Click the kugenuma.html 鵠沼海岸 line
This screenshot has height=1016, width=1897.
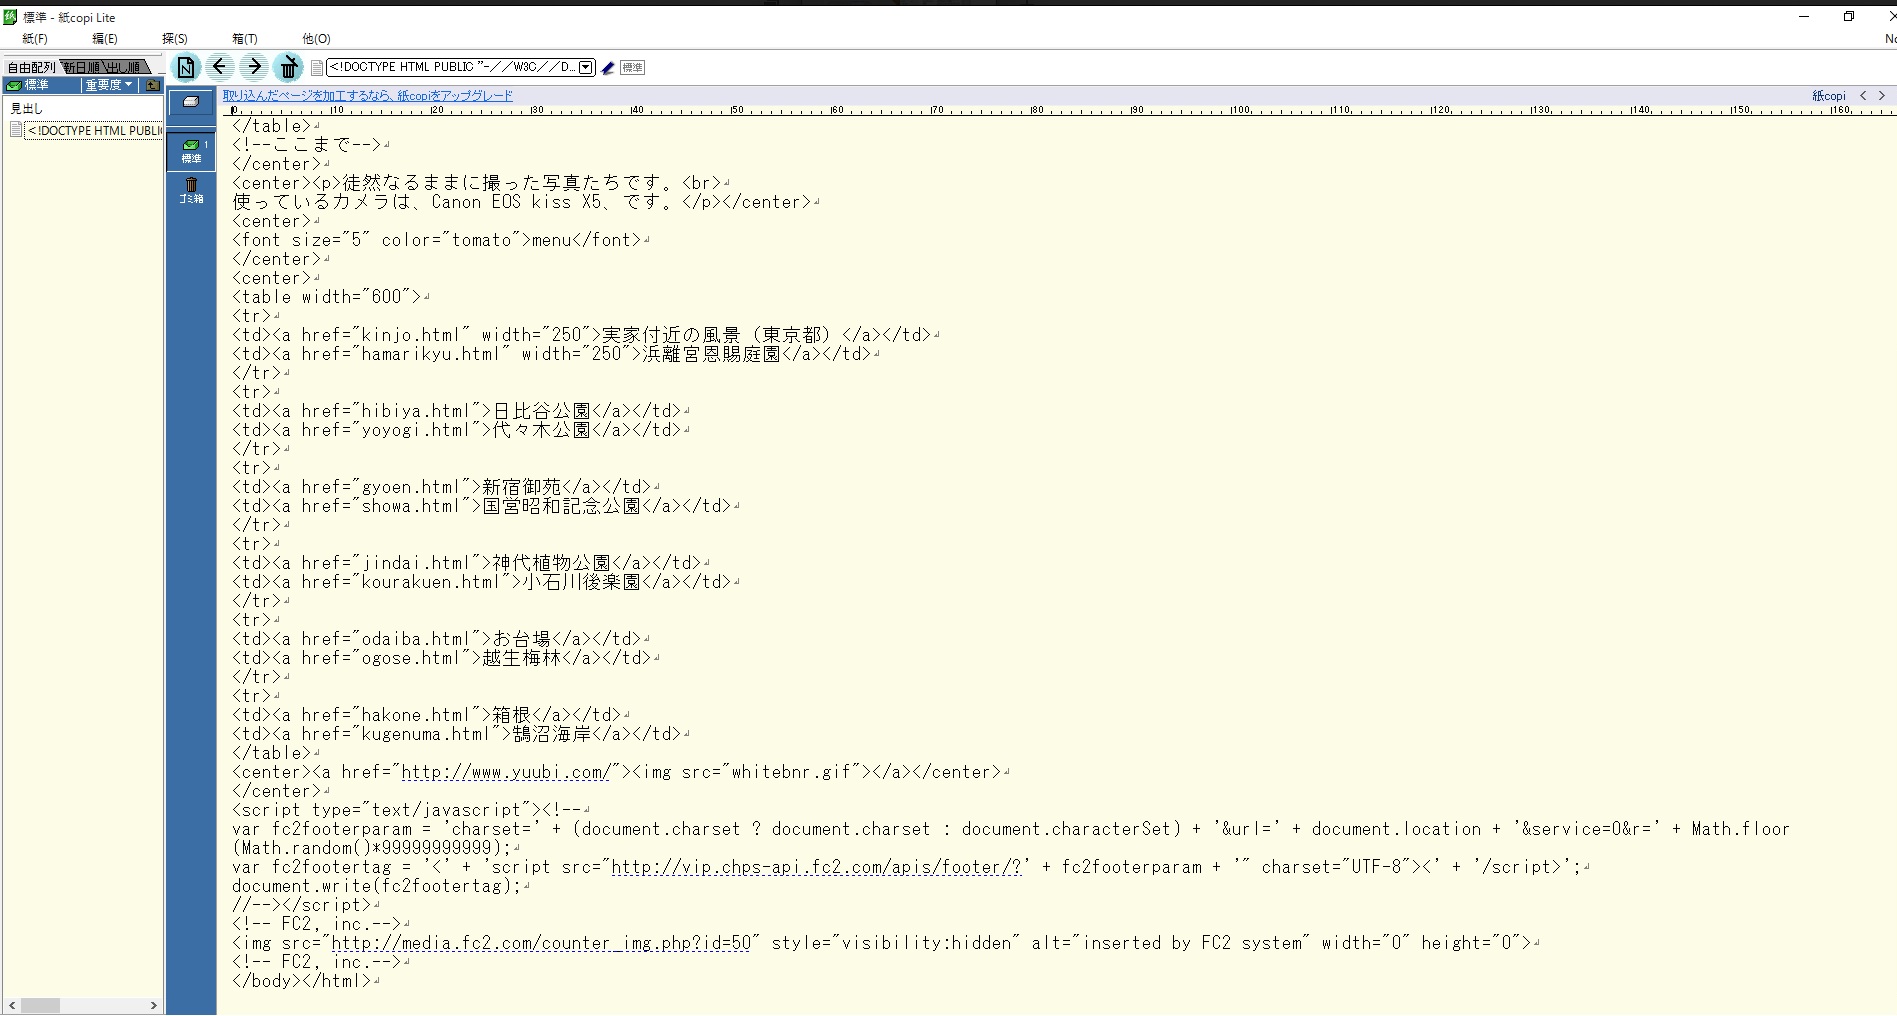click(x=461, y=734)
